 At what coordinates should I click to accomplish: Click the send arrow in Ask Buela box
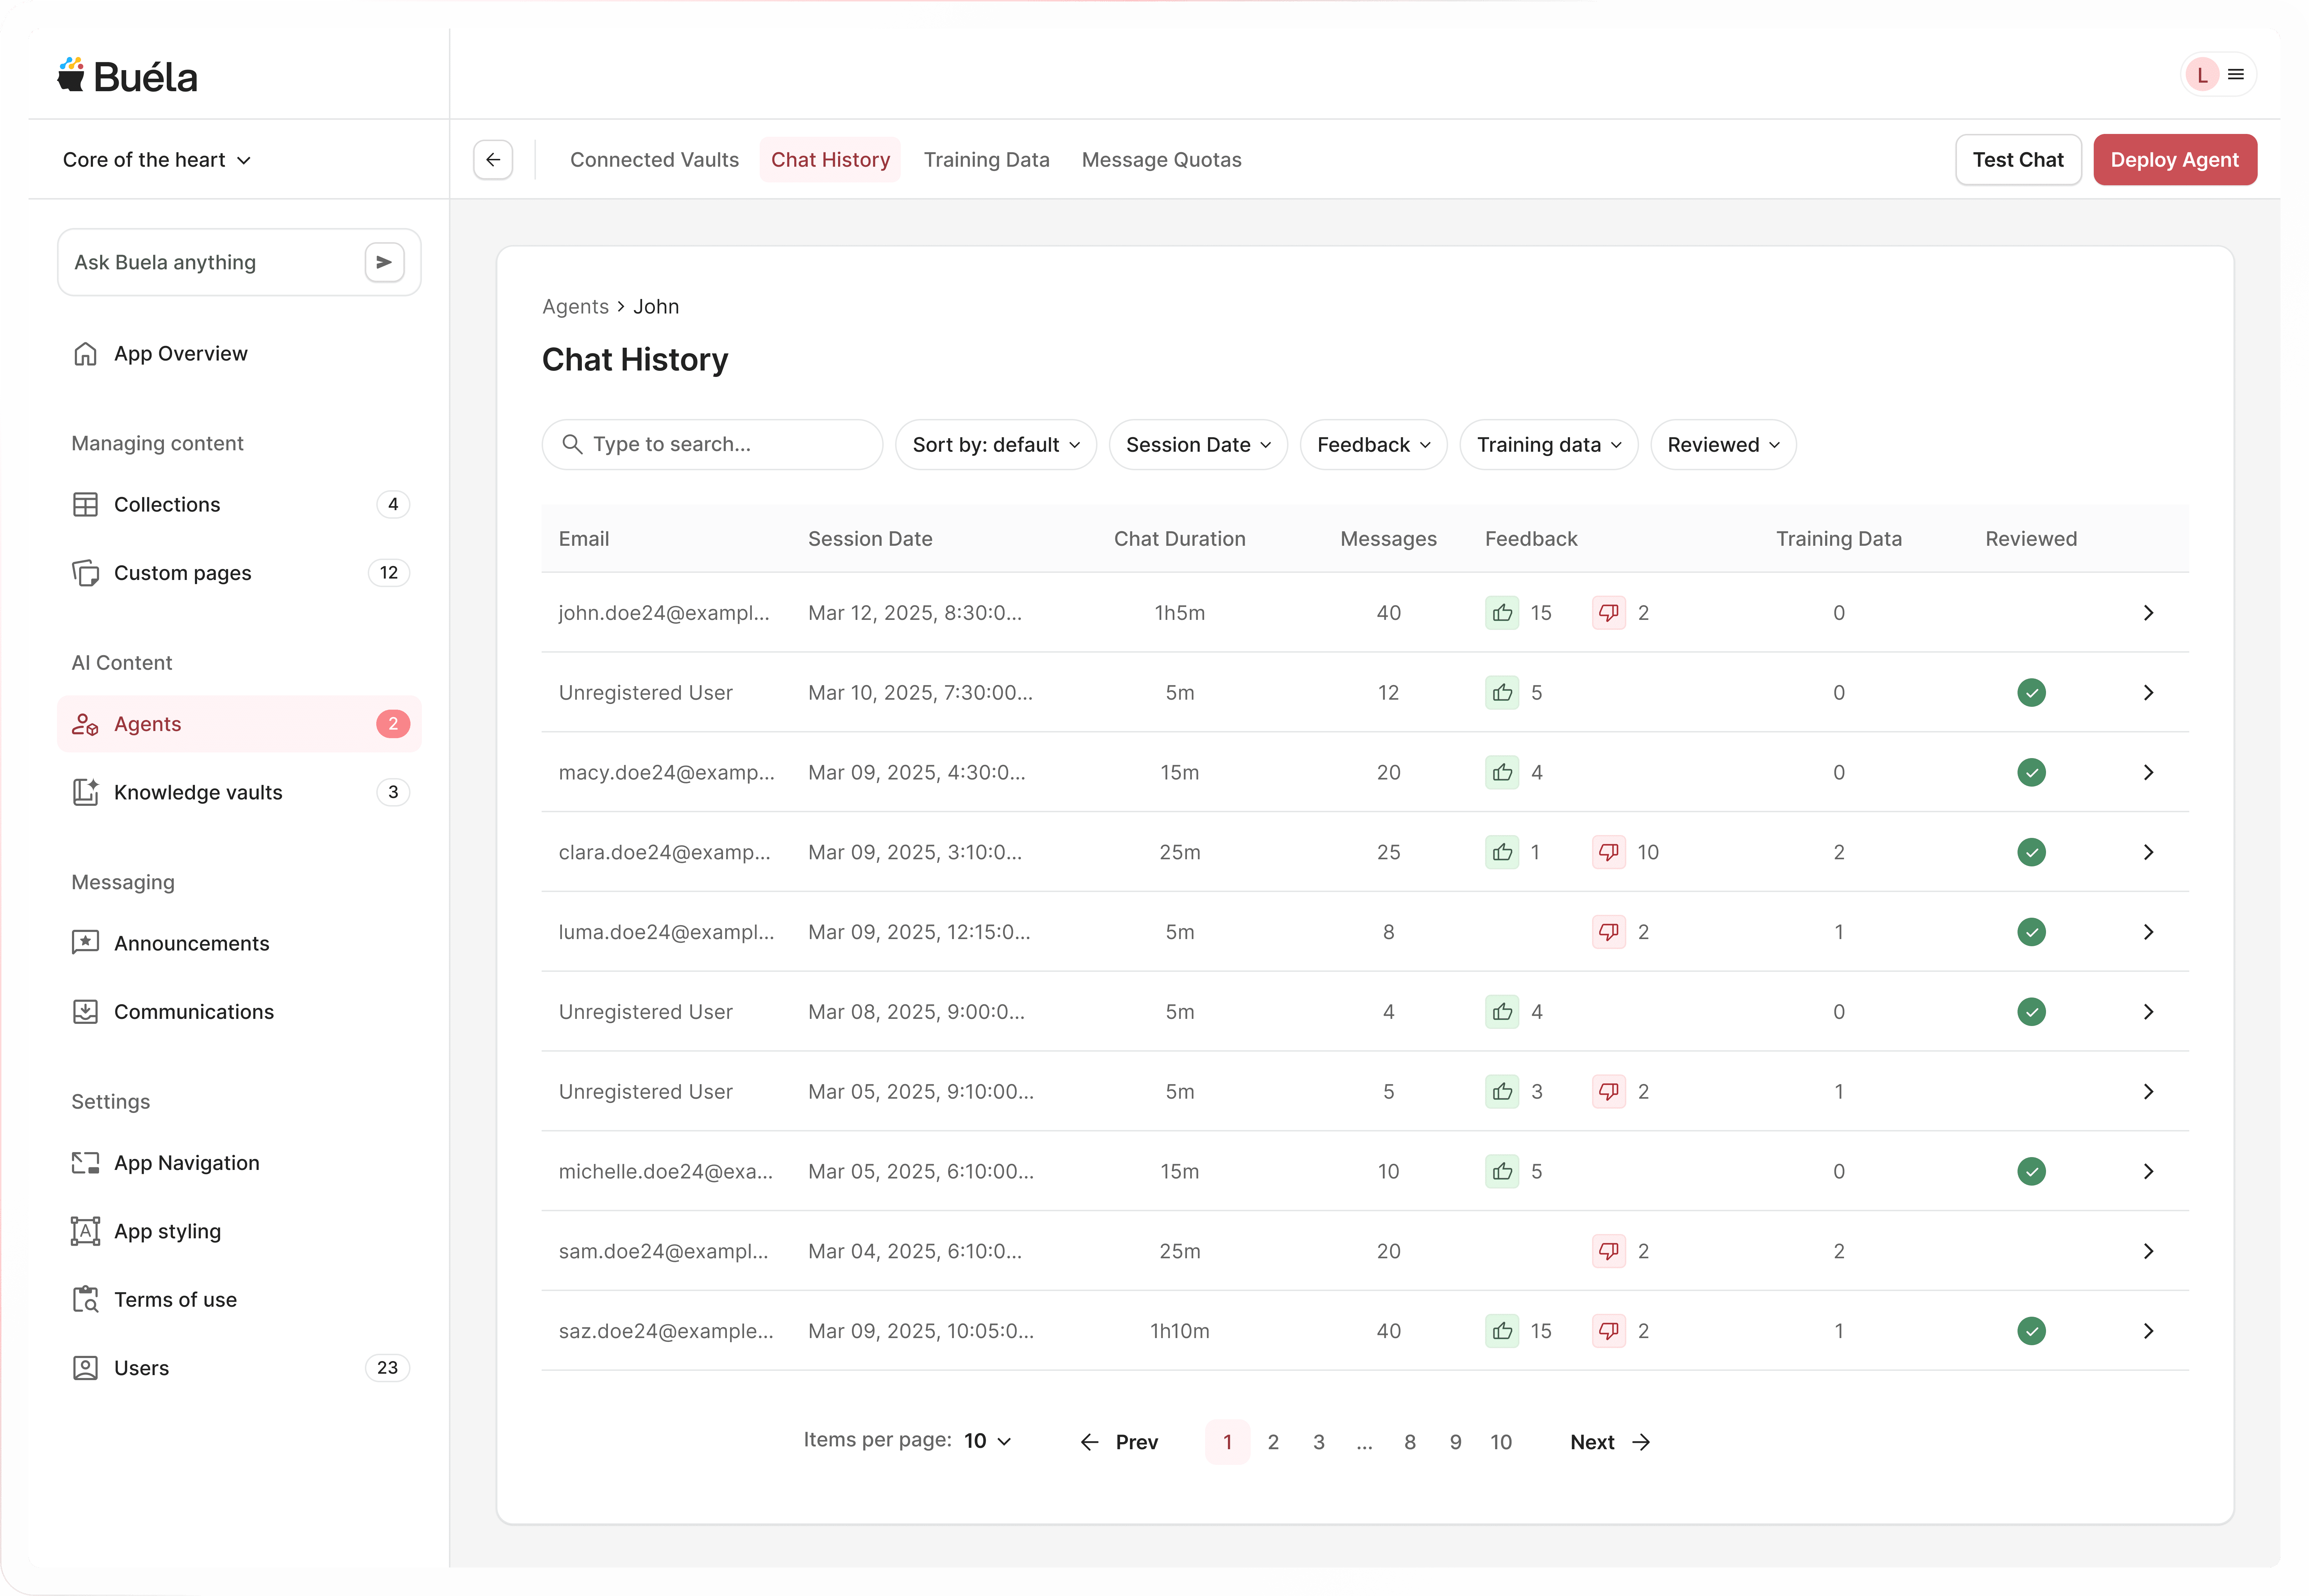pyautogui.click(x=384, y=262)
